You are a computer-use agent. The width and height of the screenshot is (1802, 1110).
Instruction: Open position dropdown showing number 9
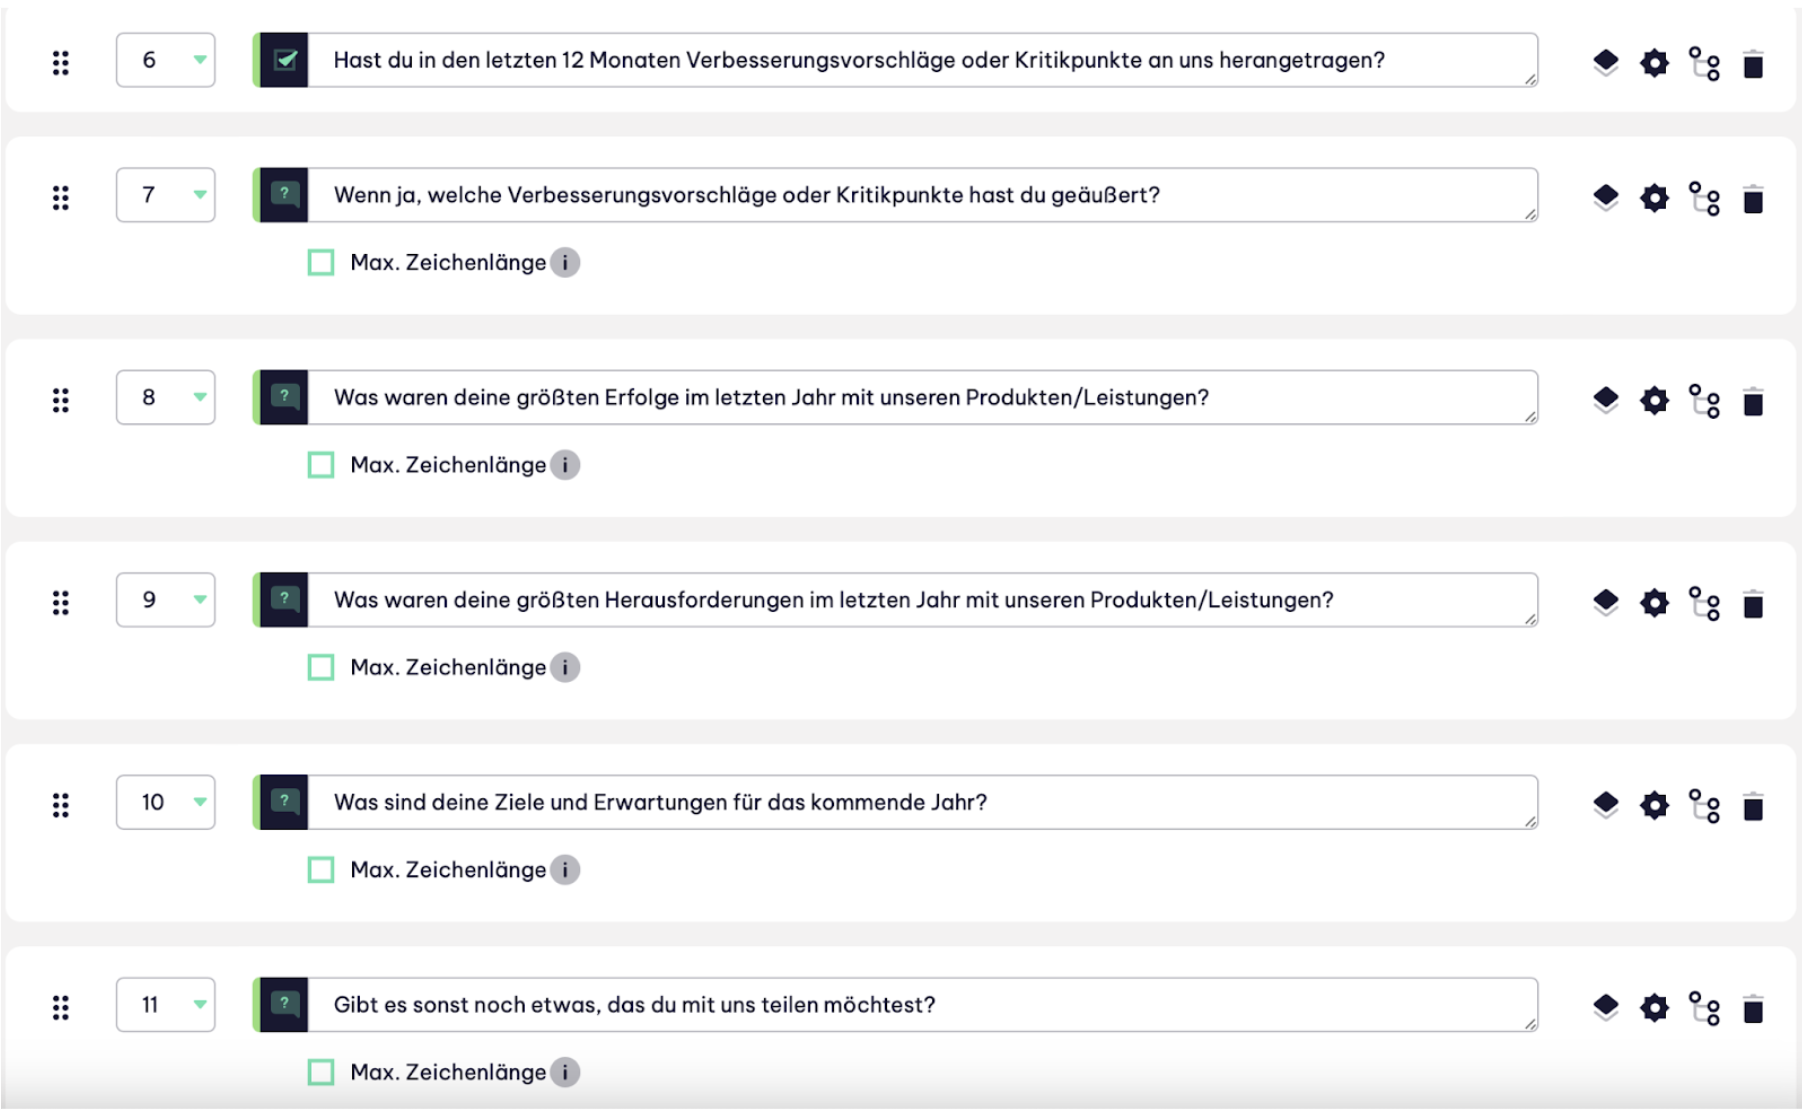coord(166,600)
